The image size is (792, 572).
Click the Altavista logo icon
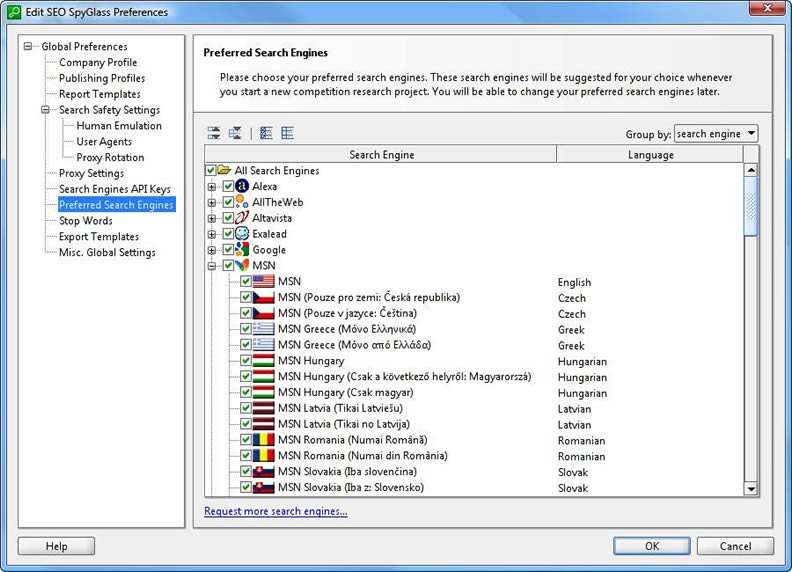click(x=243, y=218)
